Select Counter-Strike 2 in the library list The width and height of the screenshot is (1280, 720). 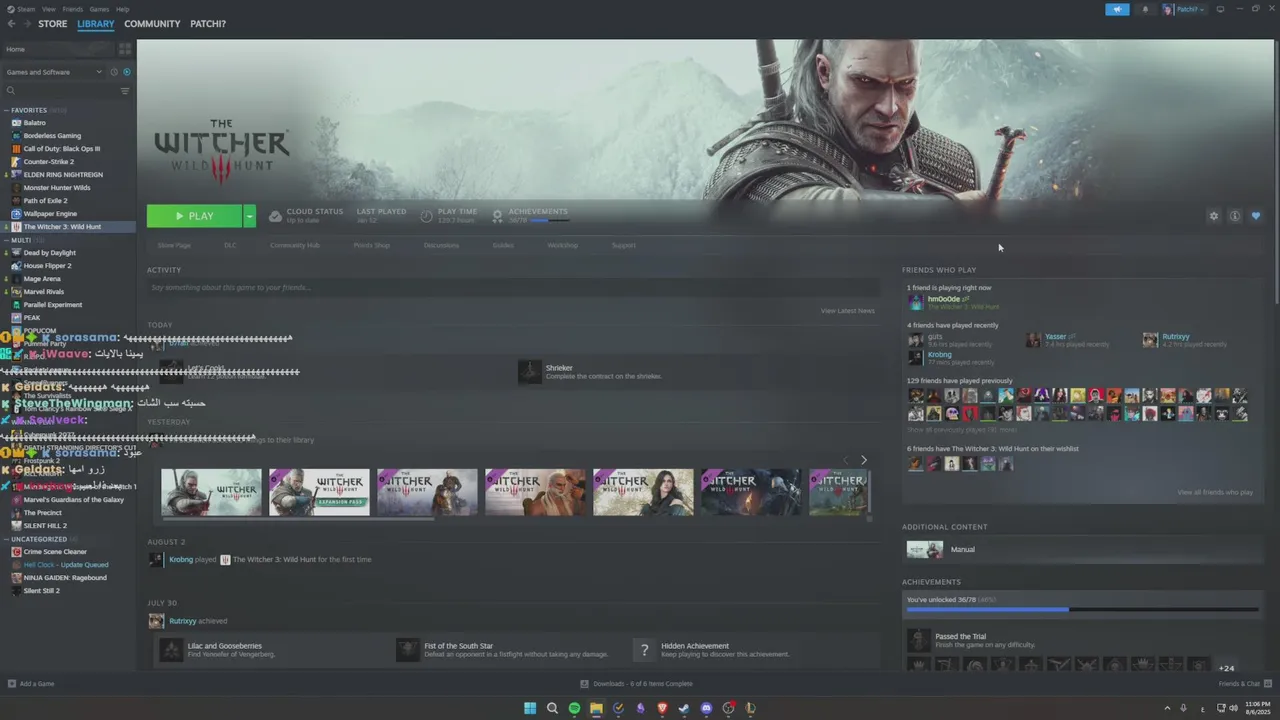[49, 162]
